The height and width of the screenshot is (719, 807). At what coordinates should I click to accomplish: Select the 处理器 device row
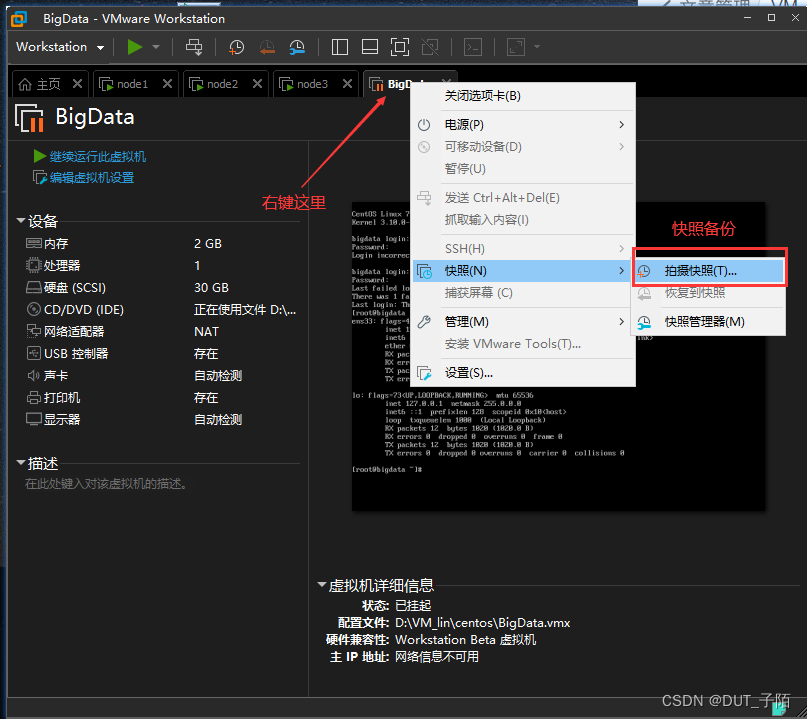click(x=161, y=266)
